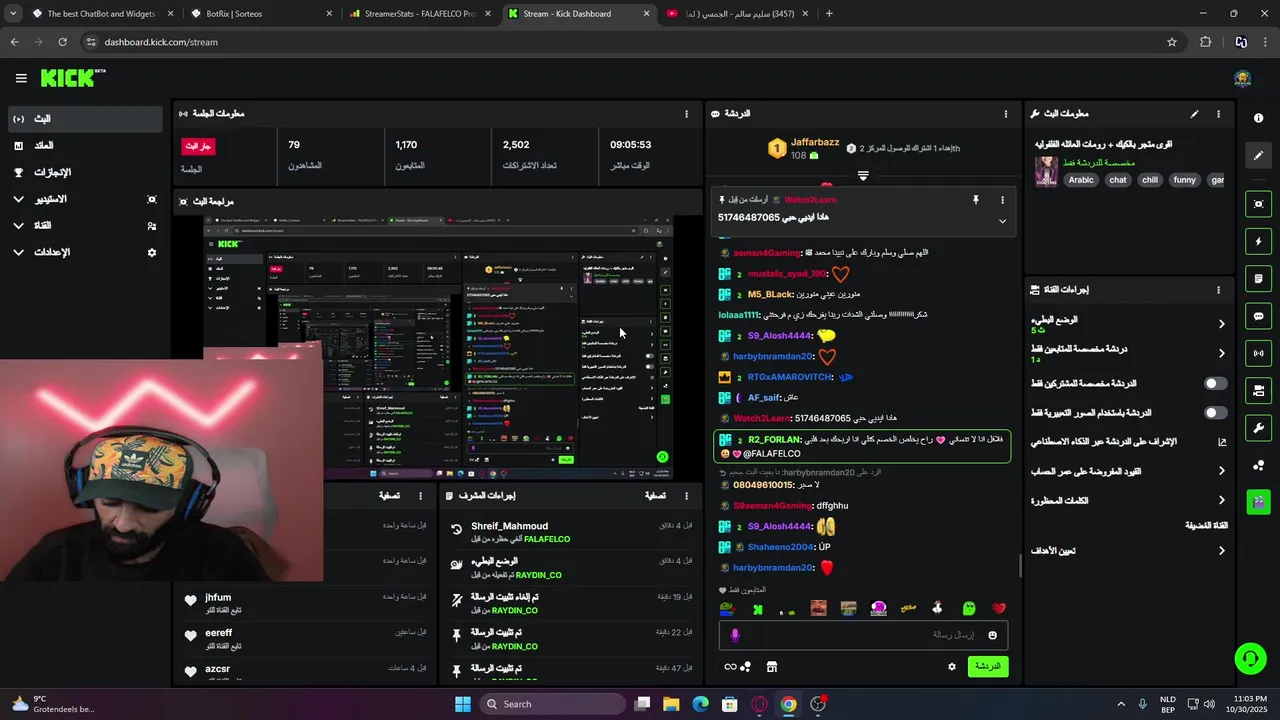Click the browser address bar
This screenshot has height=720, width=1280.
(630, 42)
